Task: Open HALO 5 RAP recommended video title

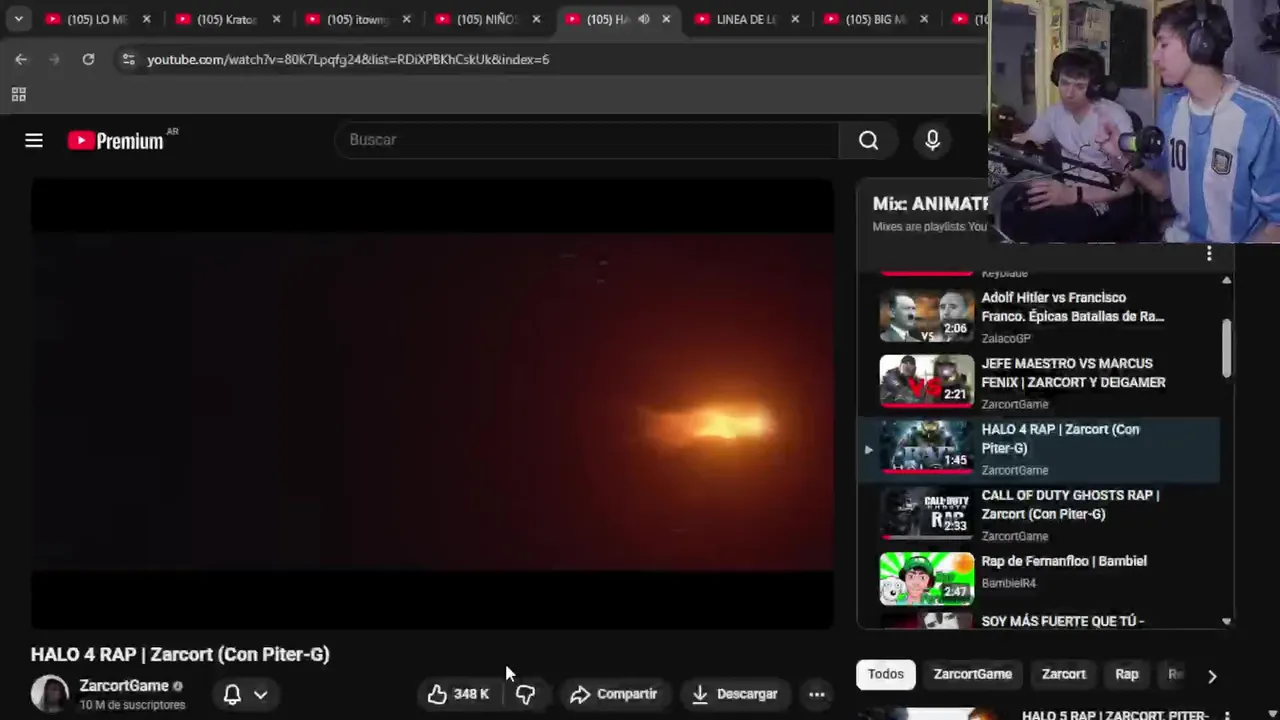Action: click(x=1115, y=714)
